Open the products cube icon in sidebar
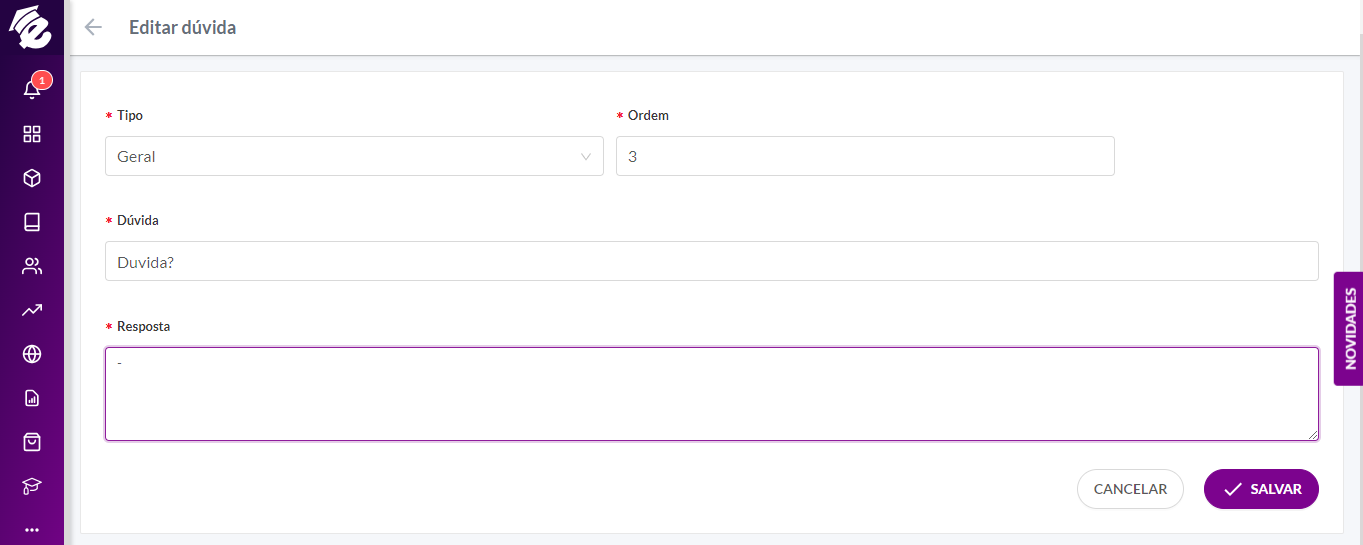The width and height of the screenshot is (1363, 545). 32,178
